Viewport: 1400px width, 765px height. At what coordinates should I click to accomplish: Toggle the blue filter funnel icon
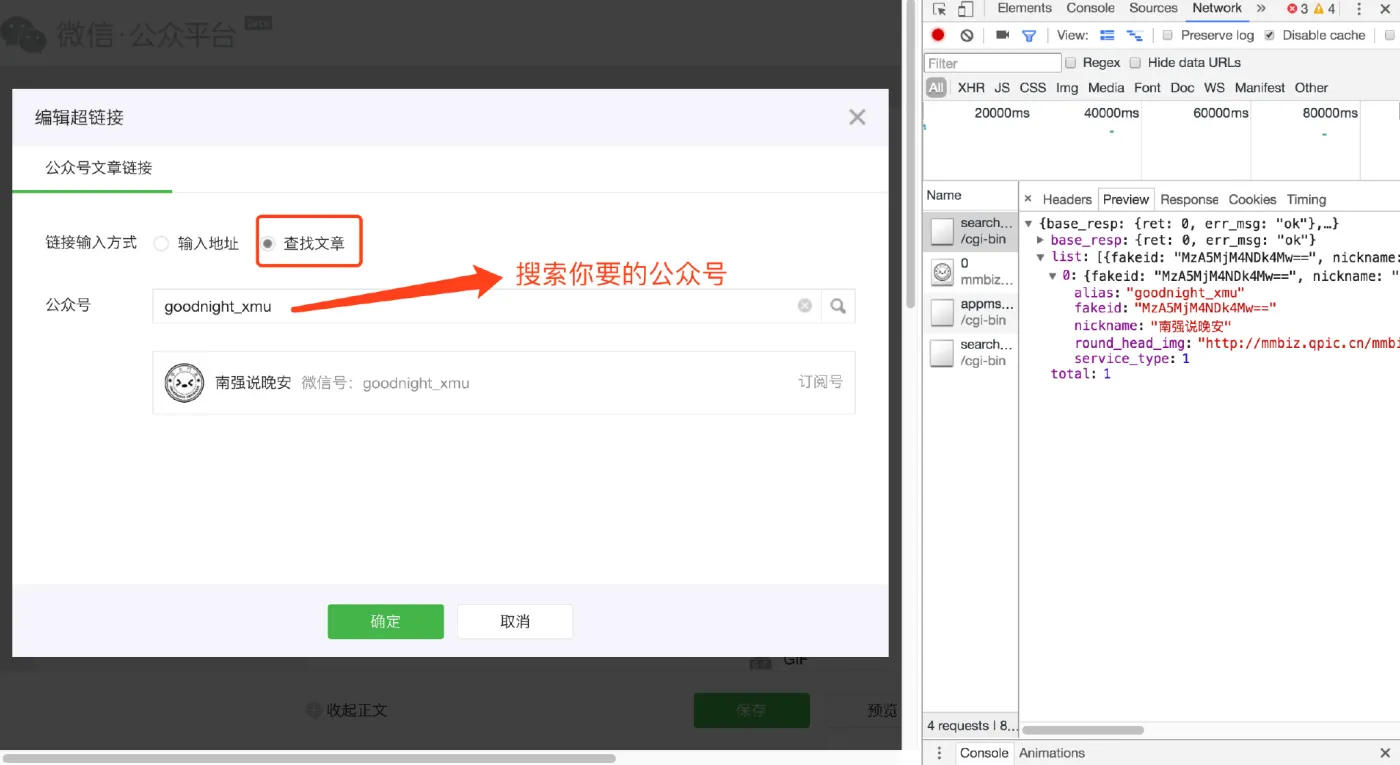pyautogui.click(x=1029, y=35)
